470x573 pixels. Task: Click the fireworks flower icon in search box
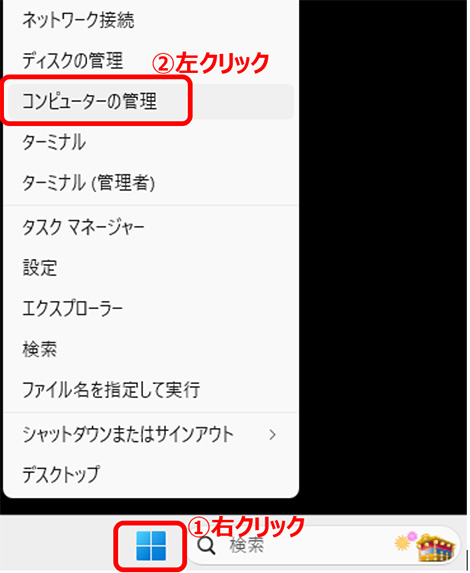pyautogui.click(x=405, y=542)
